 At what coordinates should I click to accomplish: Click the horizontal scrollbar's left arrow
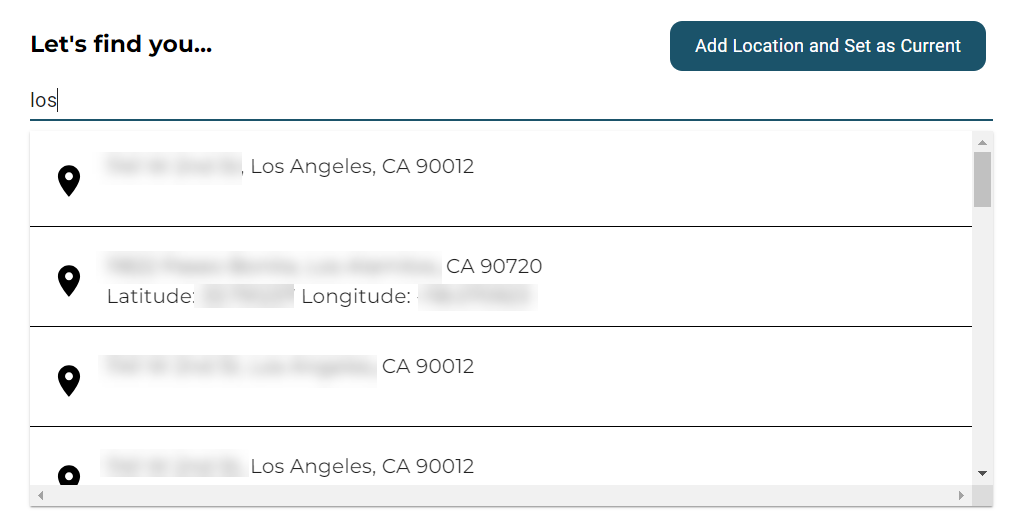[41, 496]
